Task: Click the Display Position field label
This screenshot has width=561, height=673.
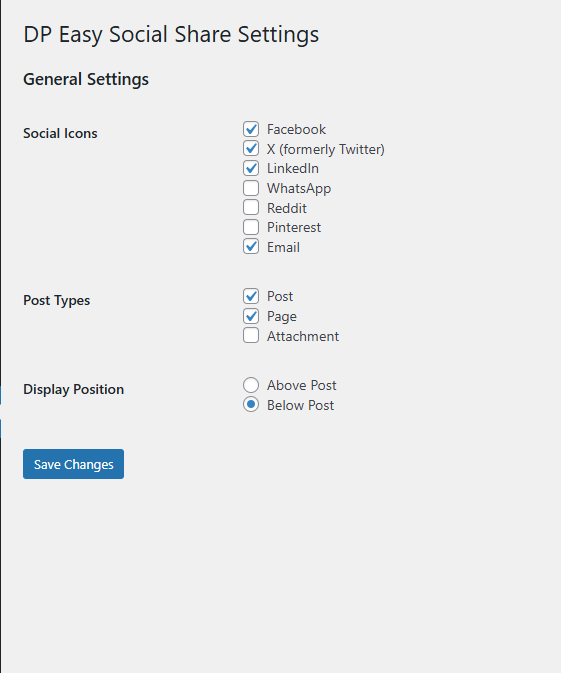Action: tap(73, 389)
